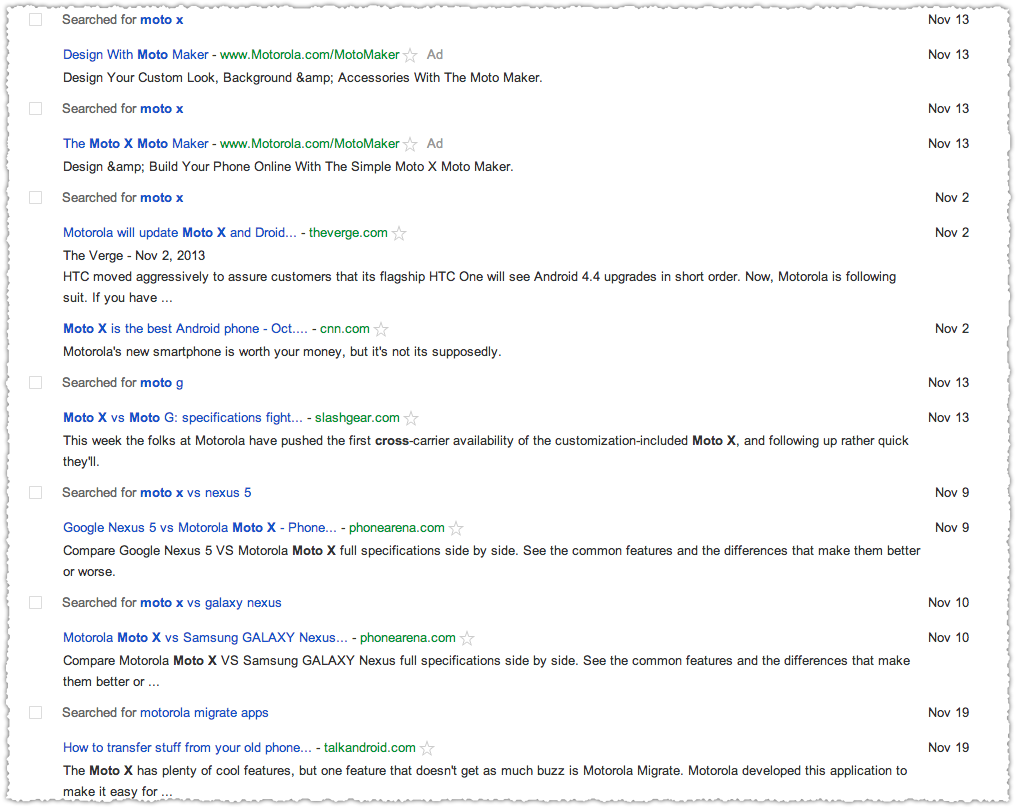Screen dimensions: 1016x808
Task: Select the 'moto x vs galaxy nexus' checkbox
Action: (x=36, y=603)
